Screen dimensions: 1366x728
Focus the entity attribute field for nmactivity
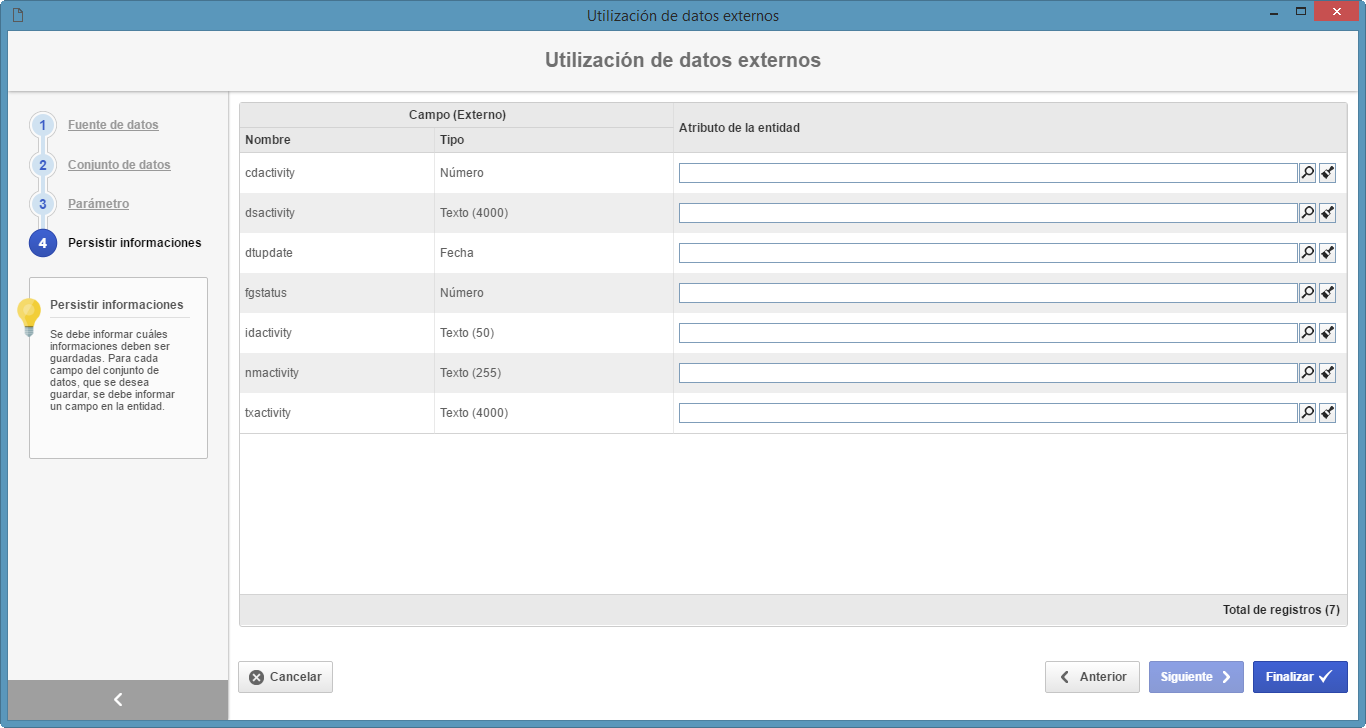[x=988, y=373]
